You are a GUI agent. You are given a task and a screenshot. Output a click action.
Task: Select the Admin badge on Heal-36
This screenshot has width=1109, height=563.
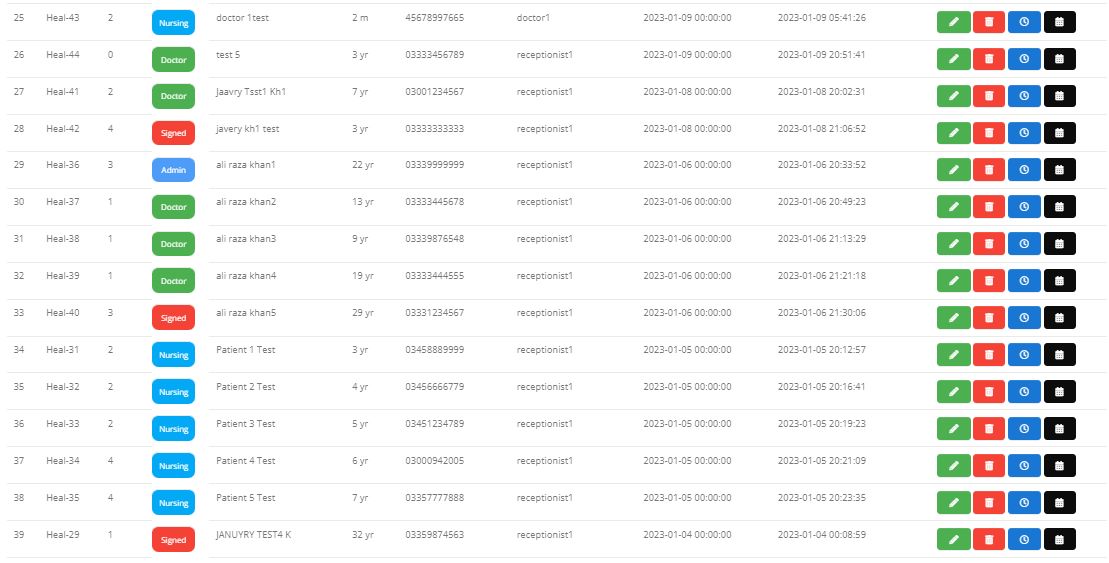173,170
